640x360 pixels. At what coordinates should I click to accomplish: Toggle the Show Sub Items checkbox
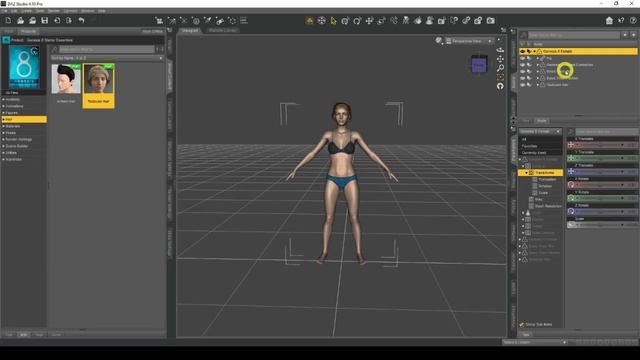[x=522, y=324]
